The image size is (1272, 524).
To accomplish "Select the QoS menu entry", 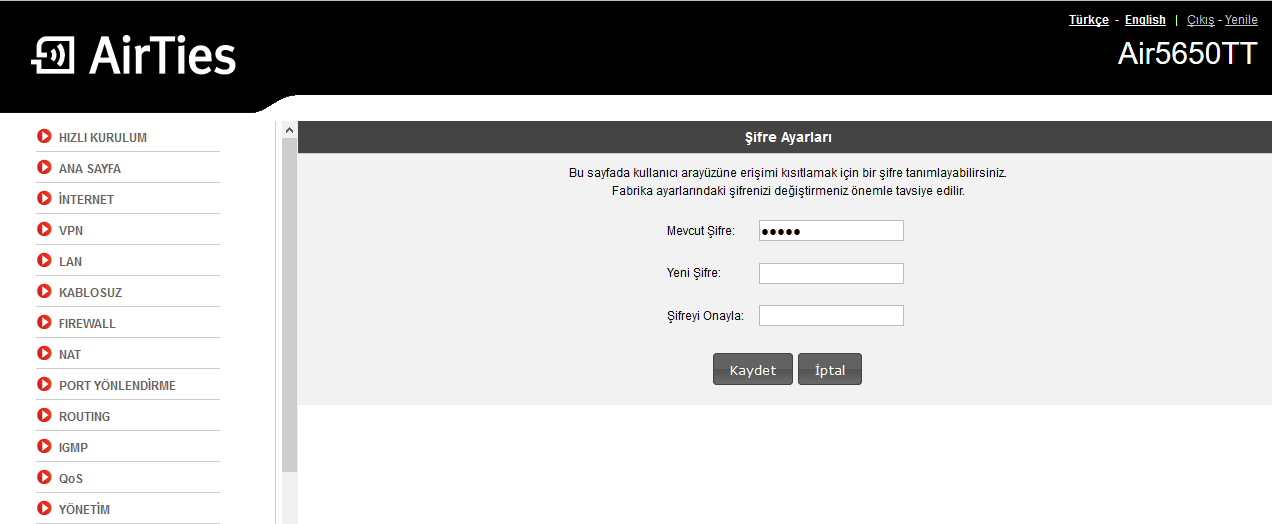I will [x=71, y=479].
